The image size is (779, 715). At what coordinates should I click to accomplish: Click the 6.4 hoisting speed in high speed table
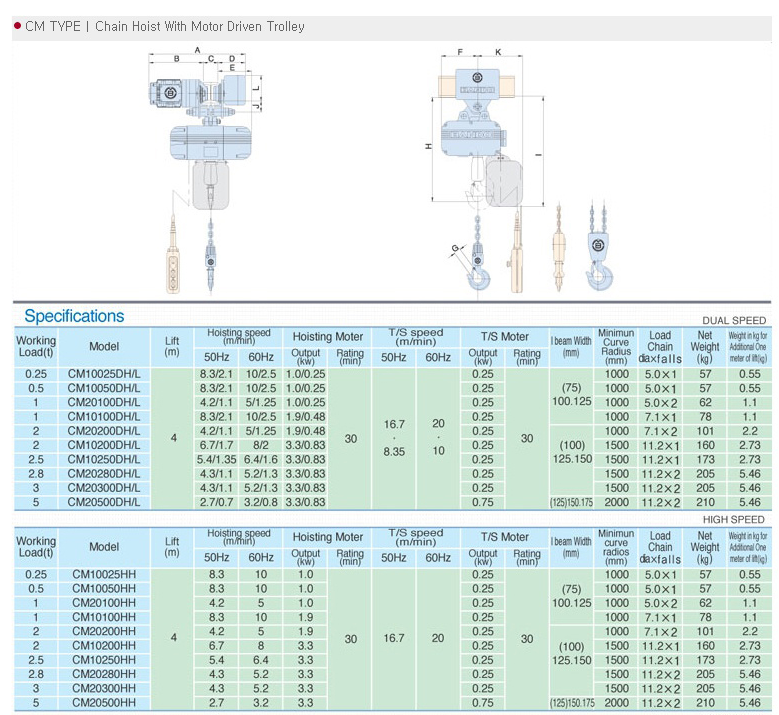point(261,660)
